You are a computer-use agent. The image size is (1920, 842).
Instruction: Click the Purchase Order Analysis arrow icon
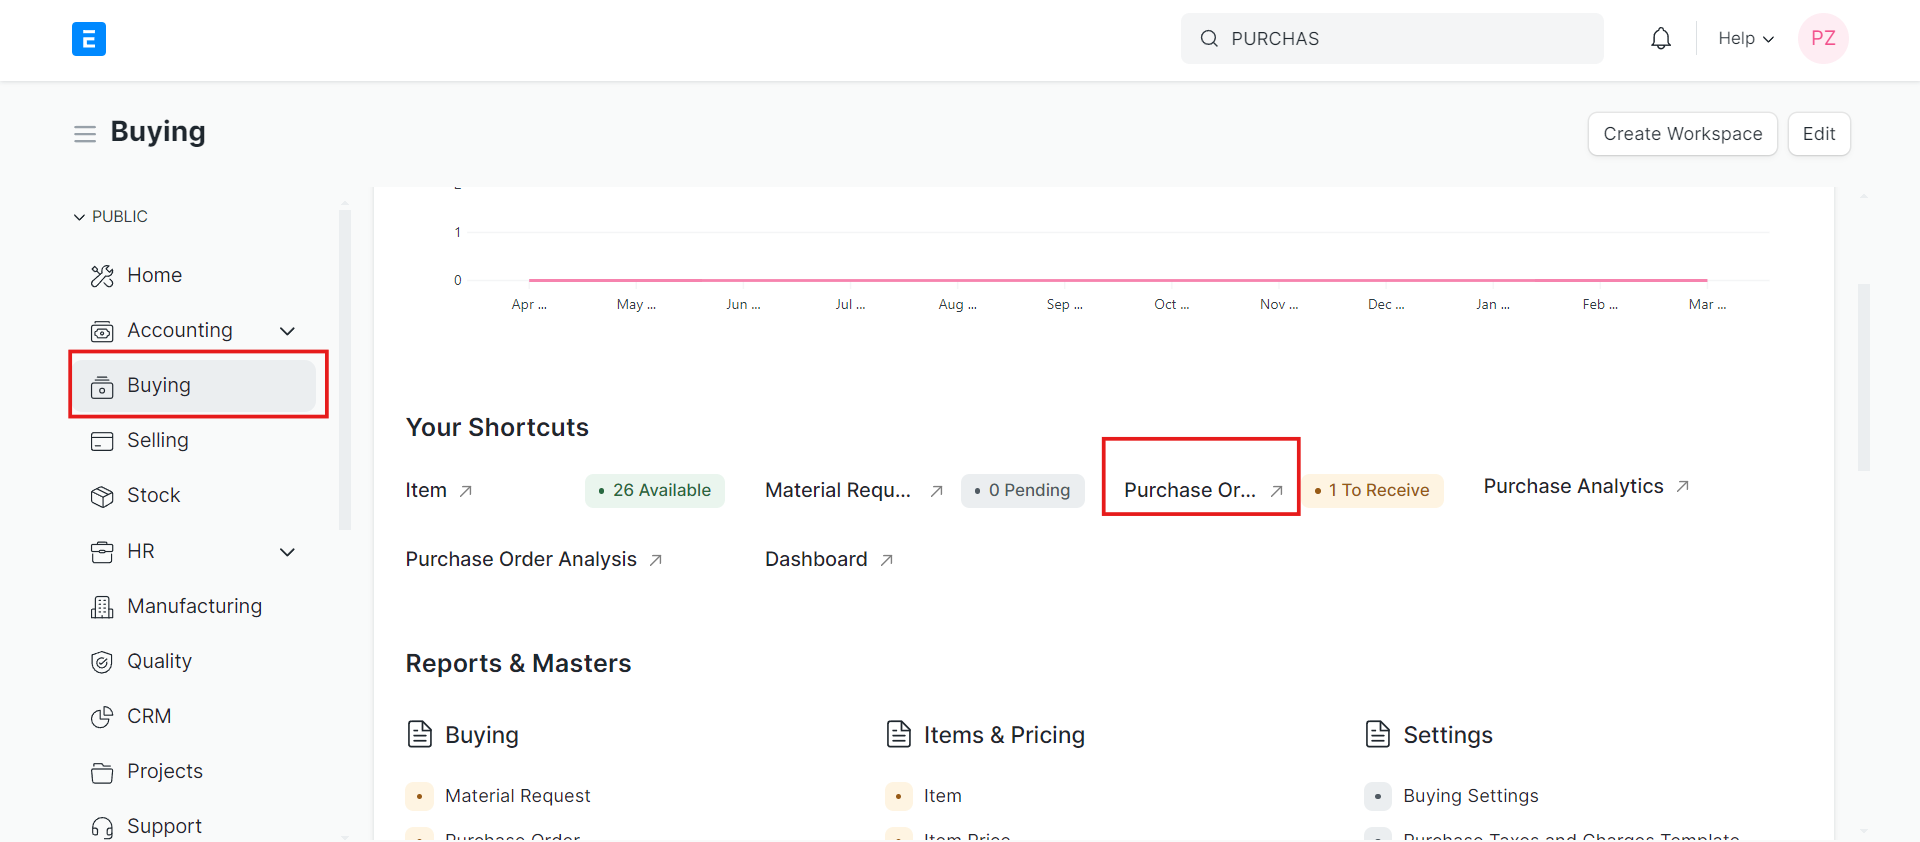point(656,560)
